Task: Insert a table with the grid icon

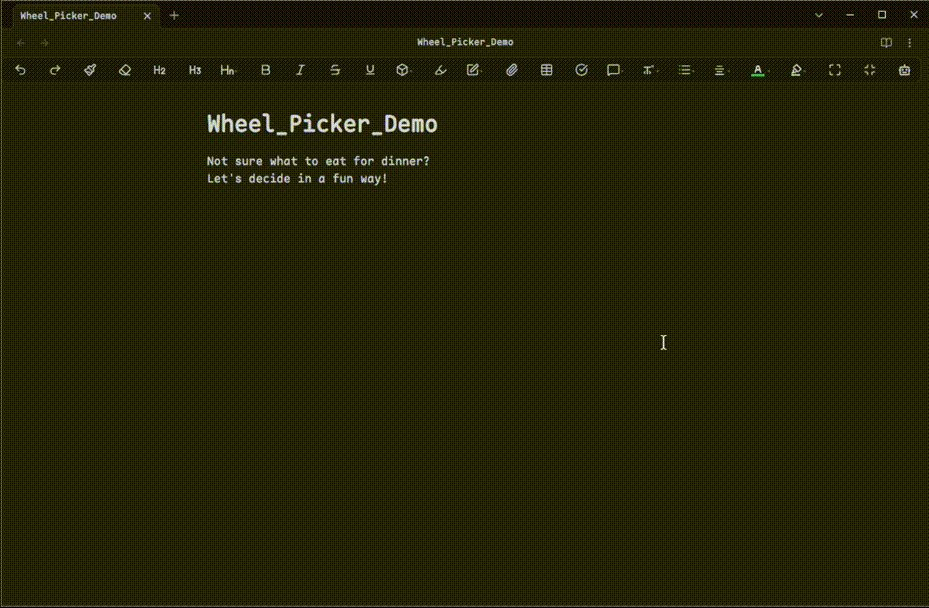Action: 546,70
